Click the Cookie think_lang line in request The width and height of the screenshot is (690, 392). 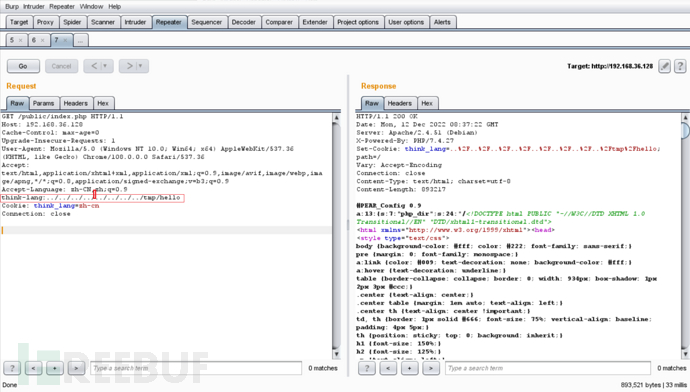(x=51, y=206)
